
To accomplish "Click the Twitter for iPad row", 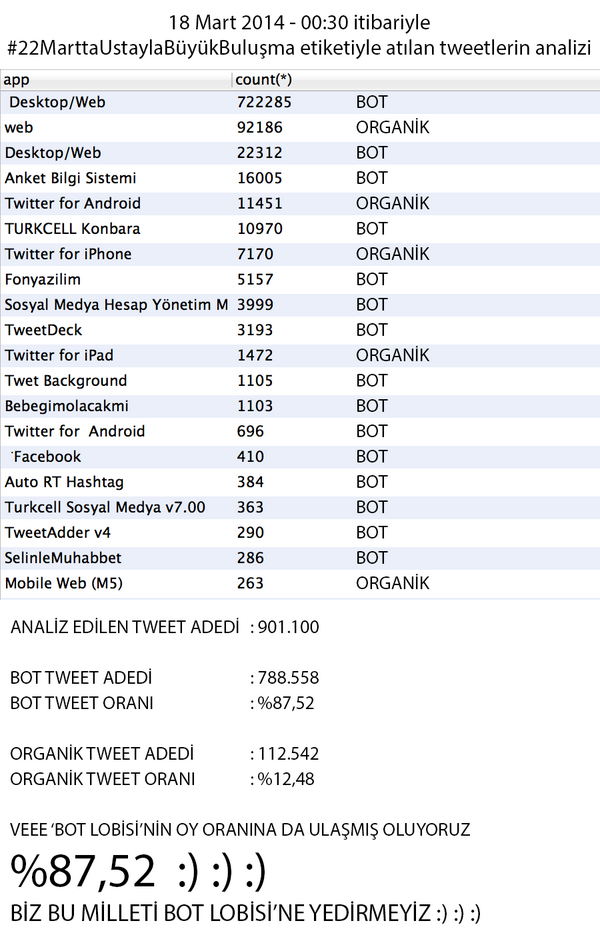I will click(x=300, y=355).
